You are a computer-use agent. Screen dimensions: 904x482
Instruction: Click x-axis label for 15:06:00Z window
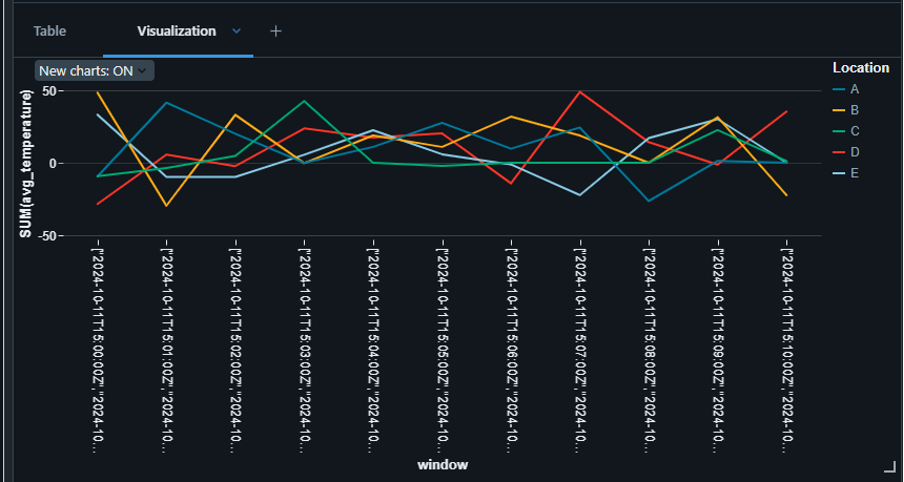[511, 352]
